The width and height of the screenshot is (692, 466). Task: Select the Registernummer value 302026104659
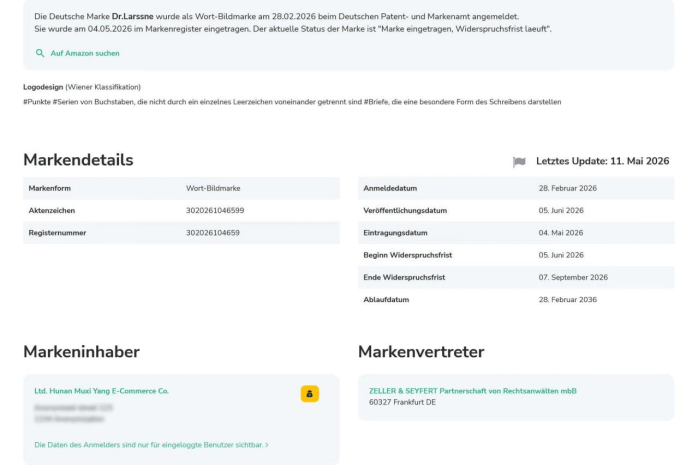(x=213, y=233)
